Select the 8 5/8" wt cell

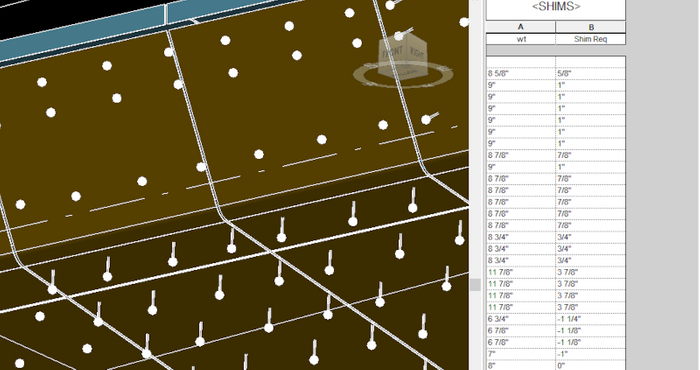tap(521, 74)
